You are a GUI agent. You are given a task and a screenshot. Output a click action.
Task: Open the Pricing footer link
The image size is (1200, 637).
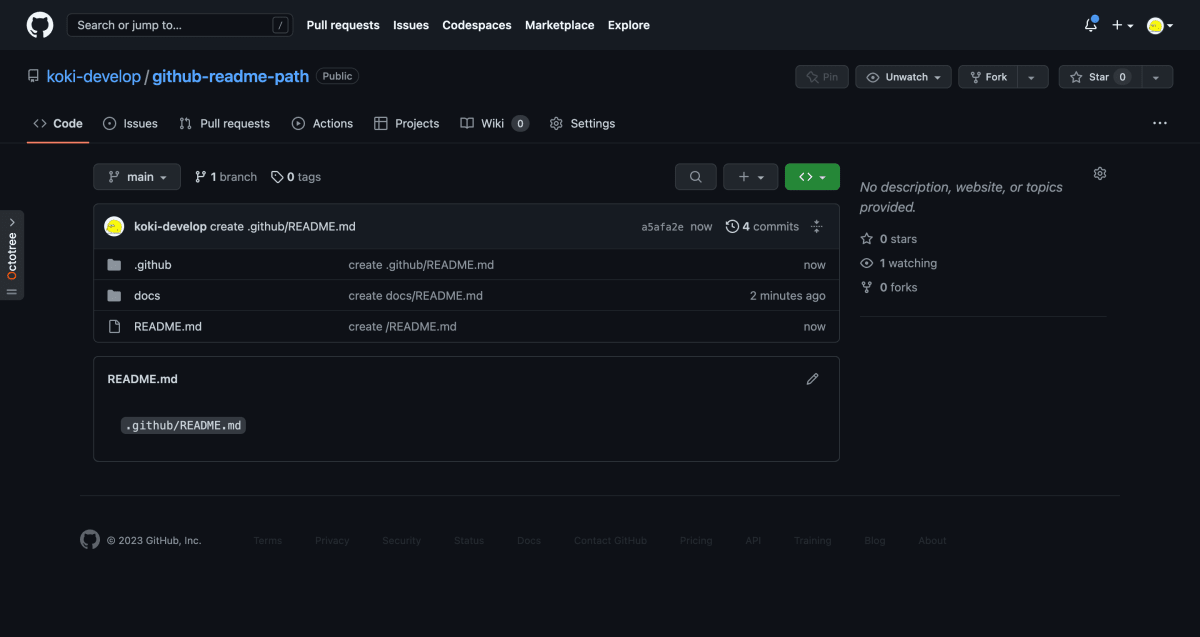click(x=696, y=540)
